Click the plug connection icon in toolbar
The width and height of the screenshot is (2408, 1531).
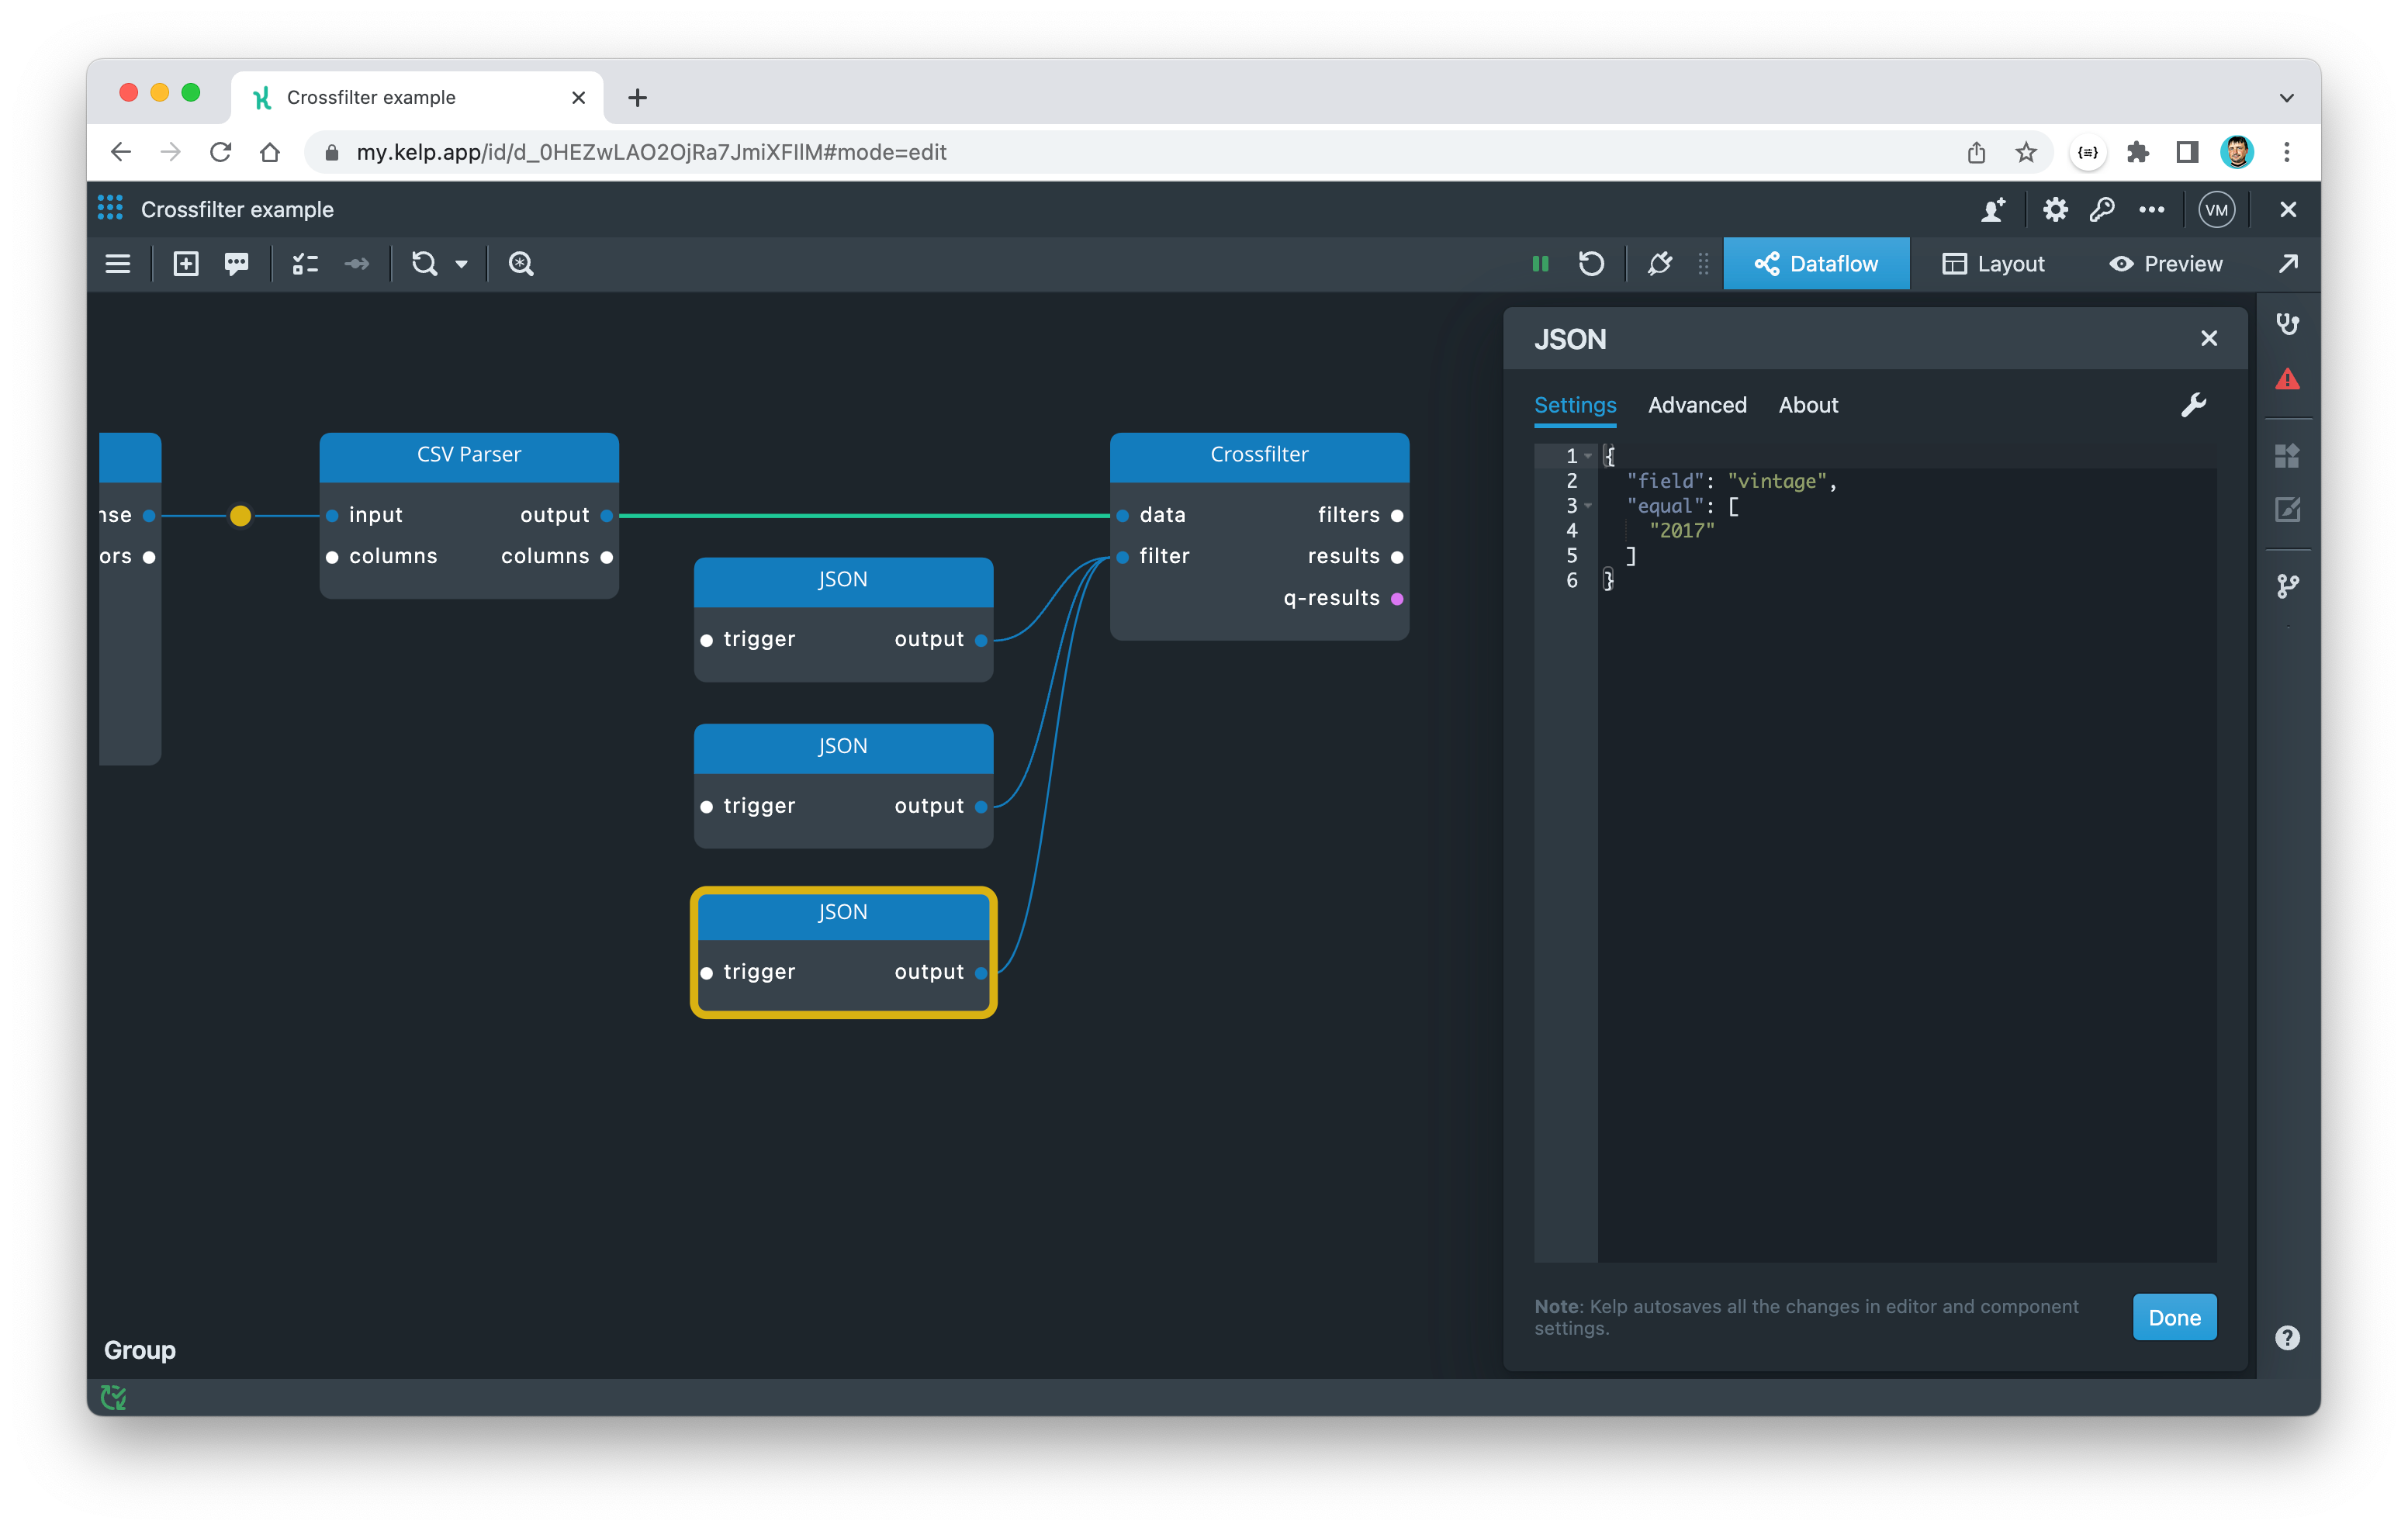(x=1660, y=264)
